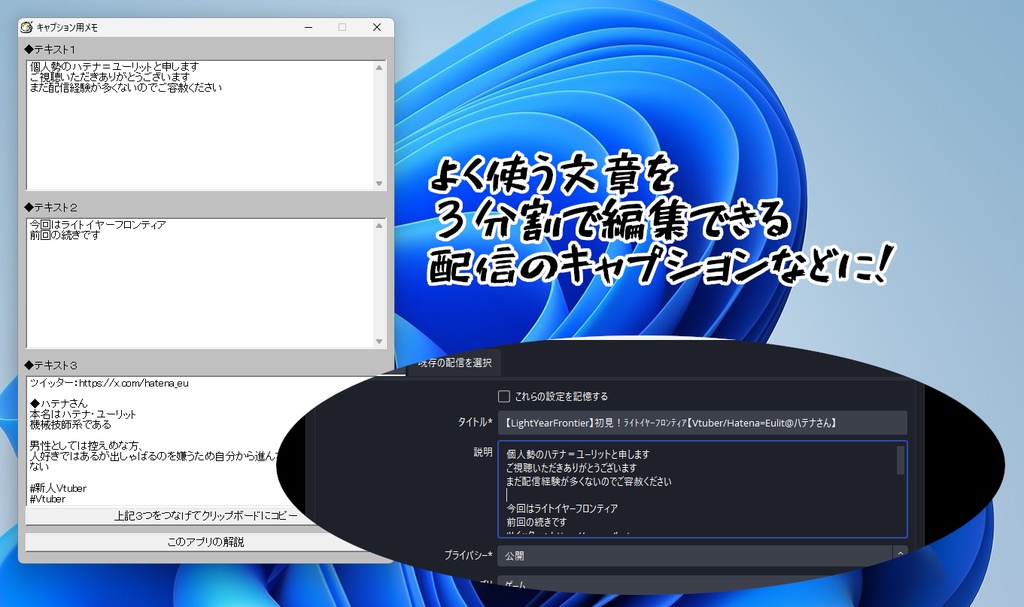The height and width of the screenshot is (607, 1024).
Task: Click the app icon in the キャプション用メモ title bar
Action: pyautogui.click(x=27, y=27)
